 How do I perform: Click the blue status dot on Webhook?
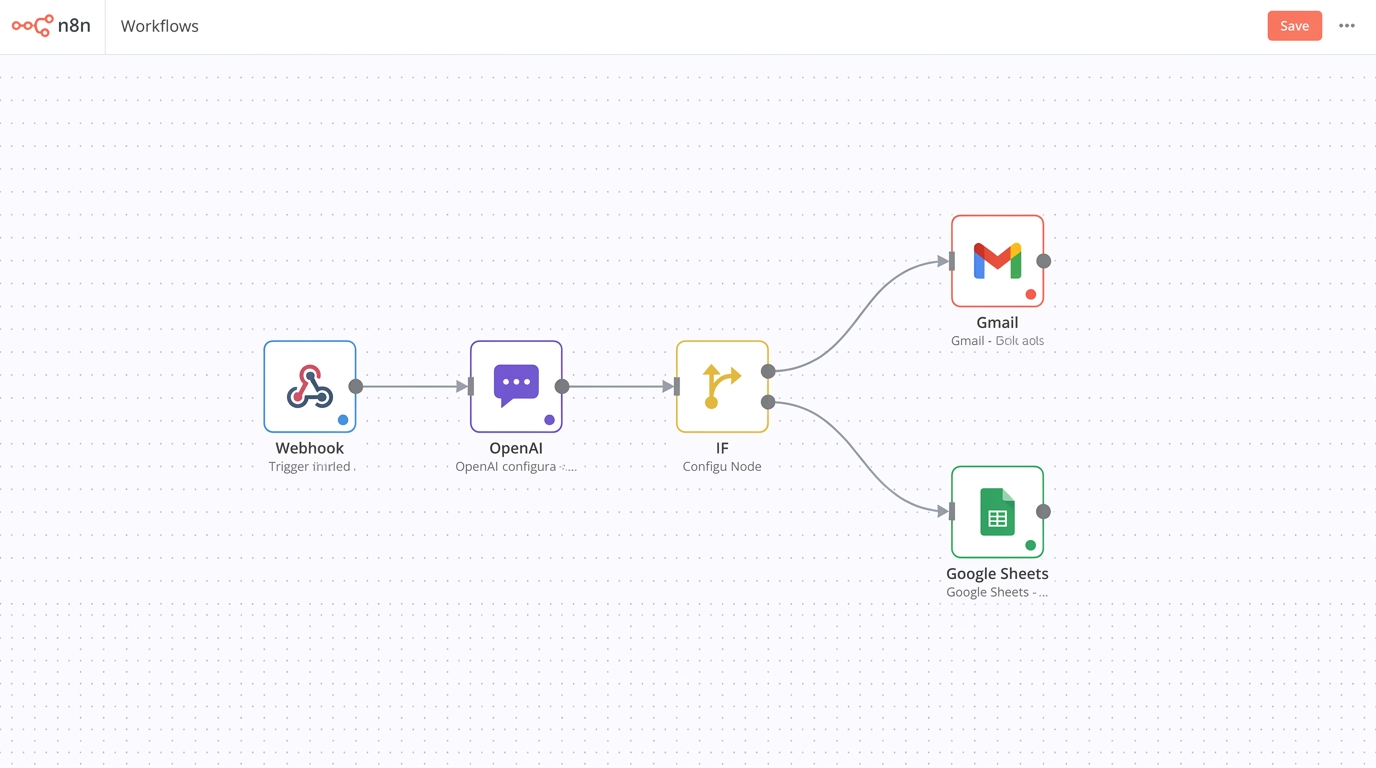click(343, 420)
